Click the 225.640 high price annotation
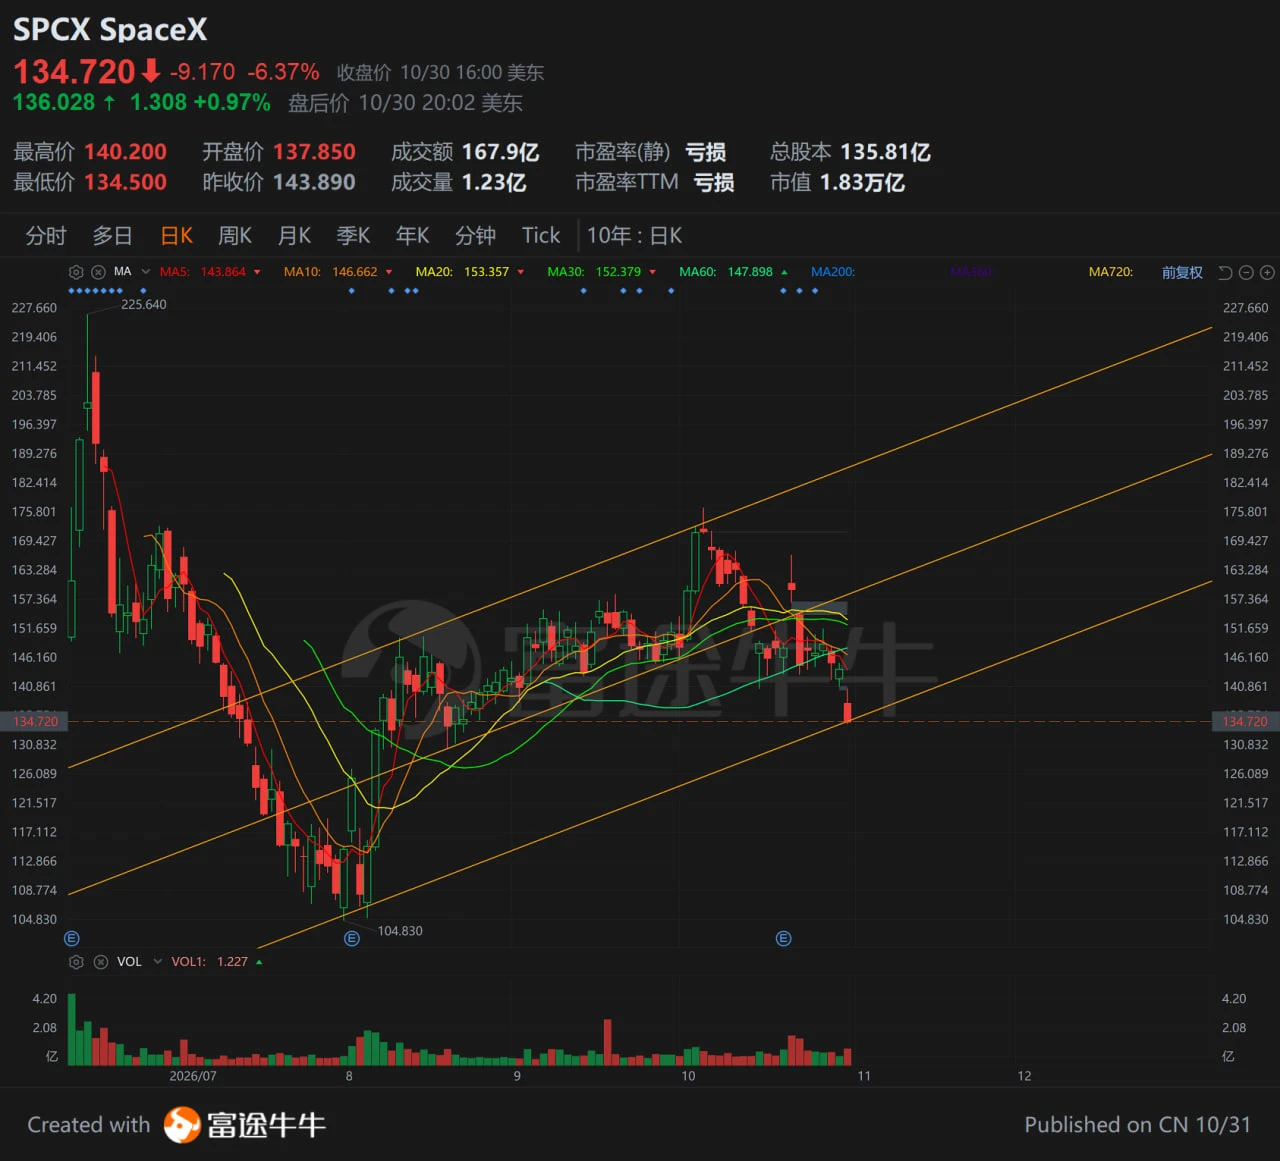 pyautogui.click(x=144, y=304)
